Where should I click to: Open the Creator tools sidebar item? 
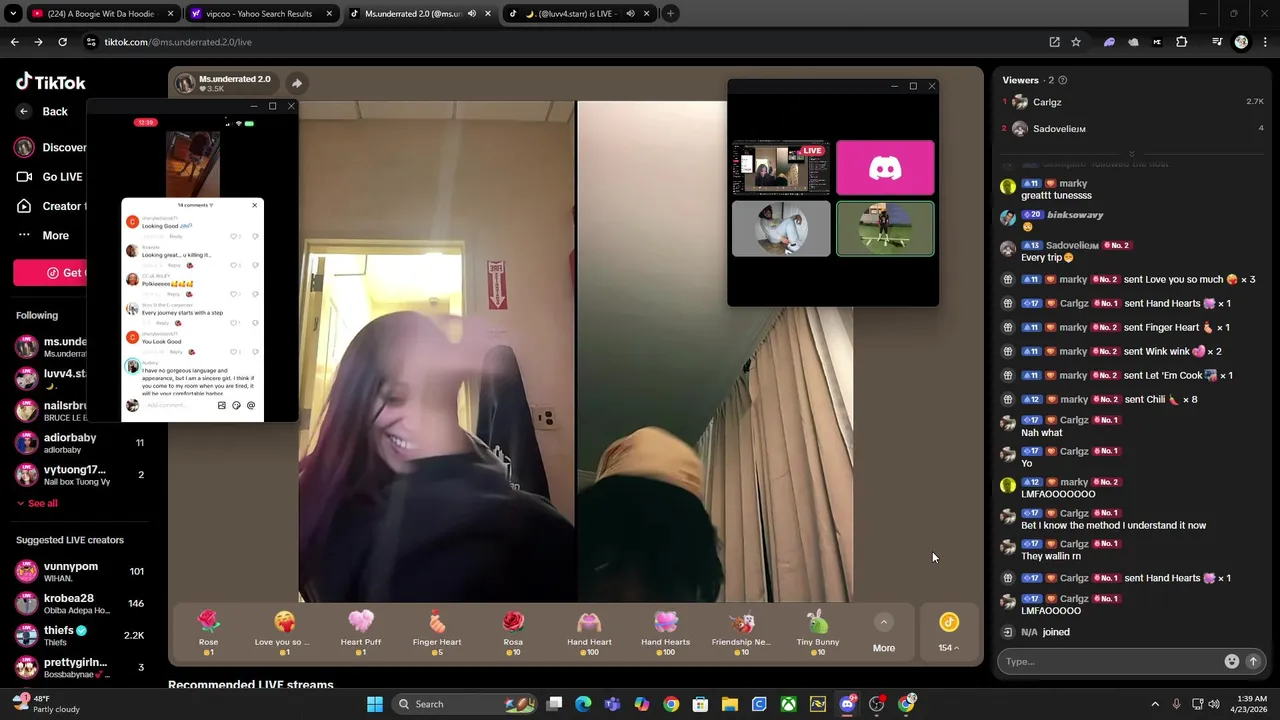pos(50,206)
